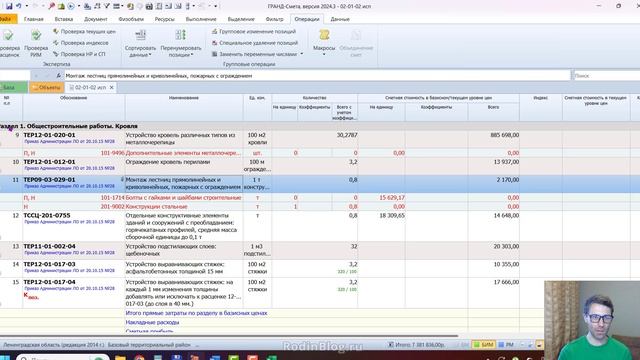Click Итого прямые затраты по разделу link
The image size is (640, 360).
tap(196, 313)
